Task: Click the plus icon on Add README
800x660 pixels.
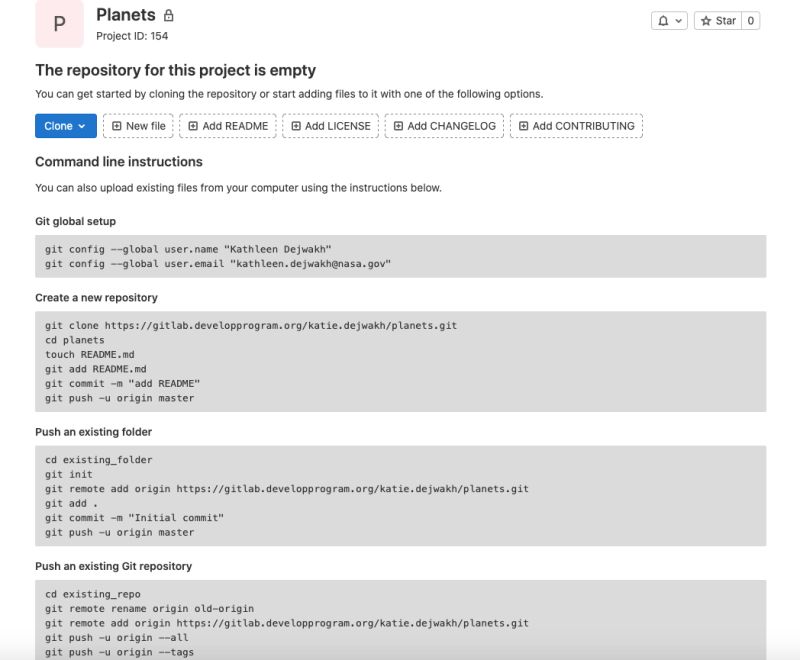Action: click(x=193, y=126)
